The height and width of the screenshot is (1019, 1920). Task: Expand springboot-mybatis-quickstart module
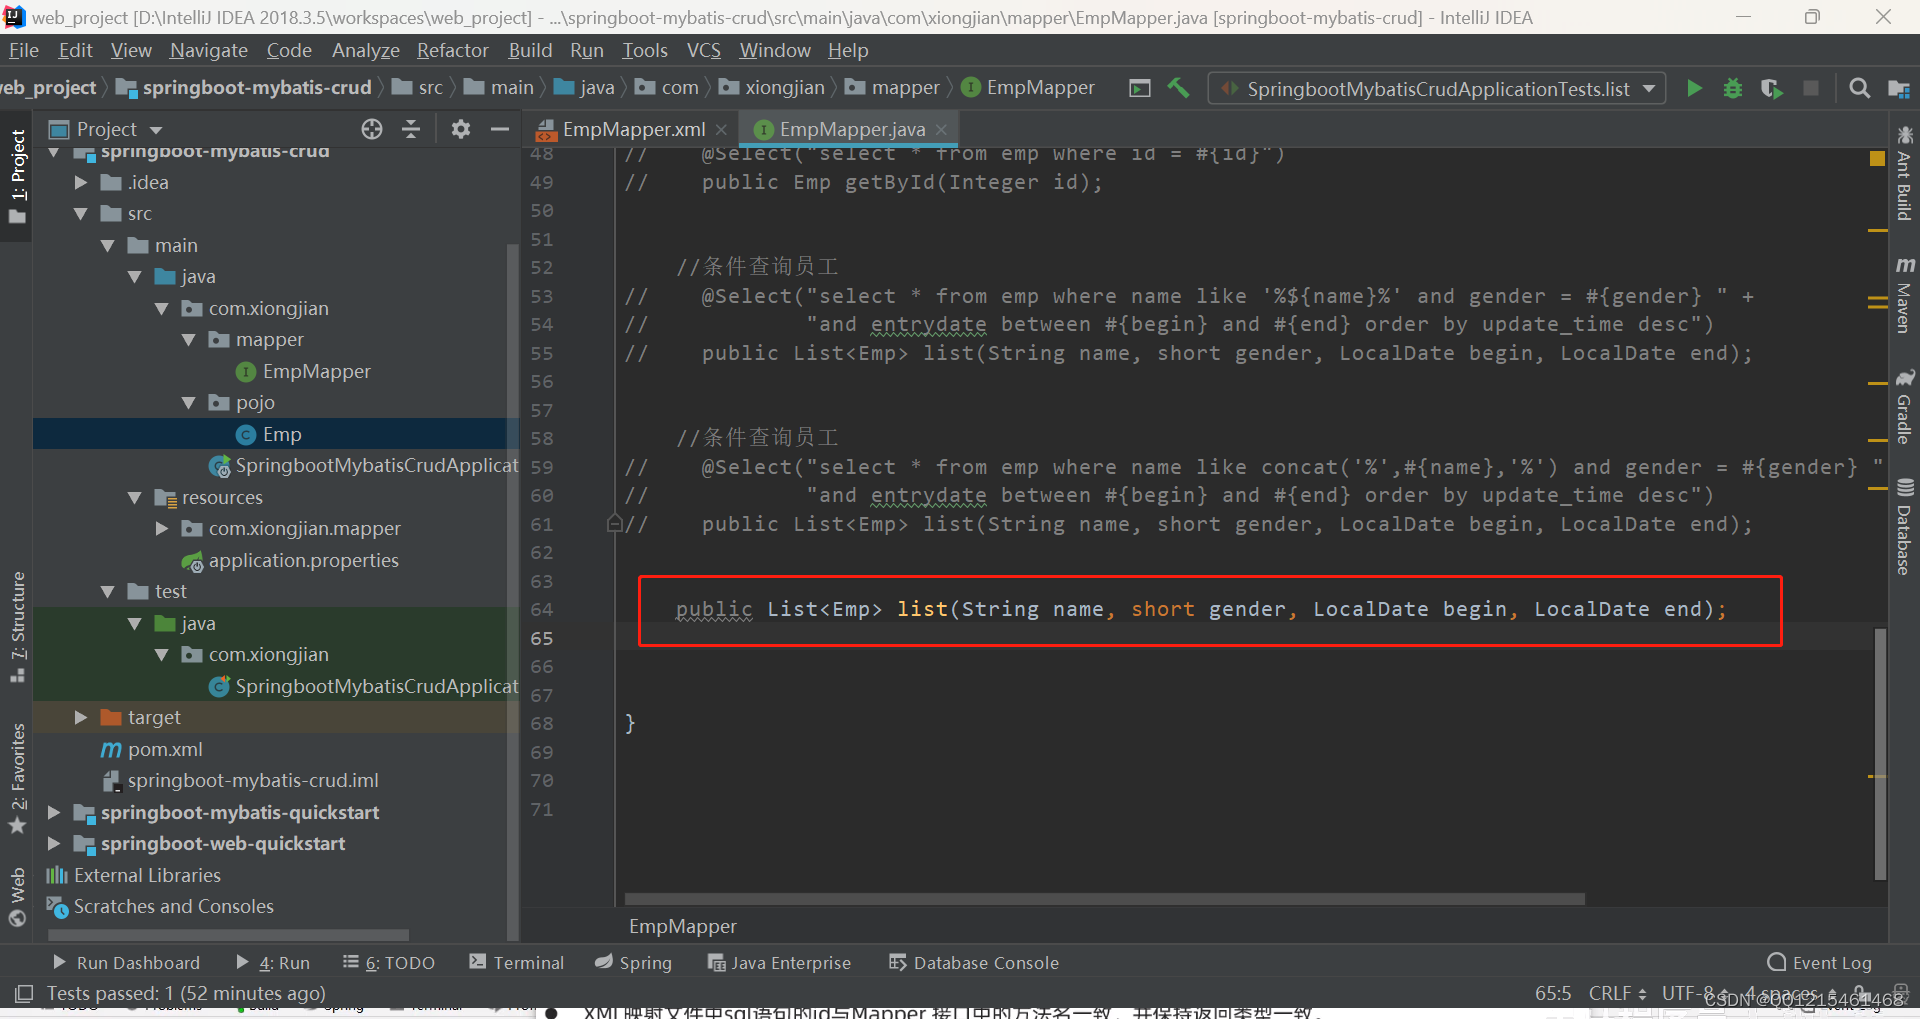coord(54,812)
